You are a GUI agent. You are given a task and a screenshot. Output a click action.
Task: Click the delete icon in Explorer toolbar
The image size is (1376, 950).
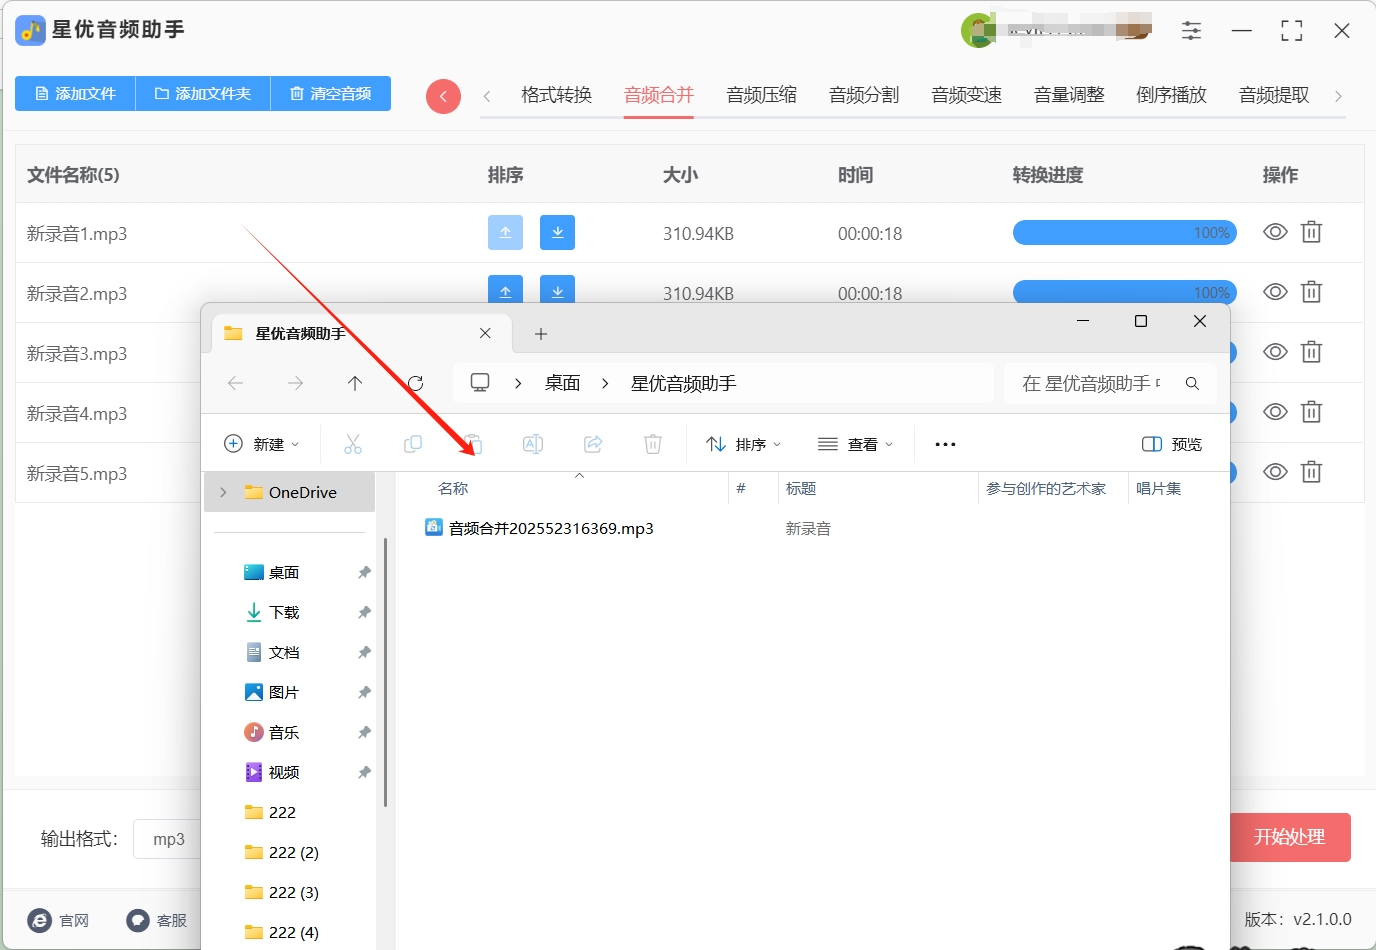coord(653,444)
